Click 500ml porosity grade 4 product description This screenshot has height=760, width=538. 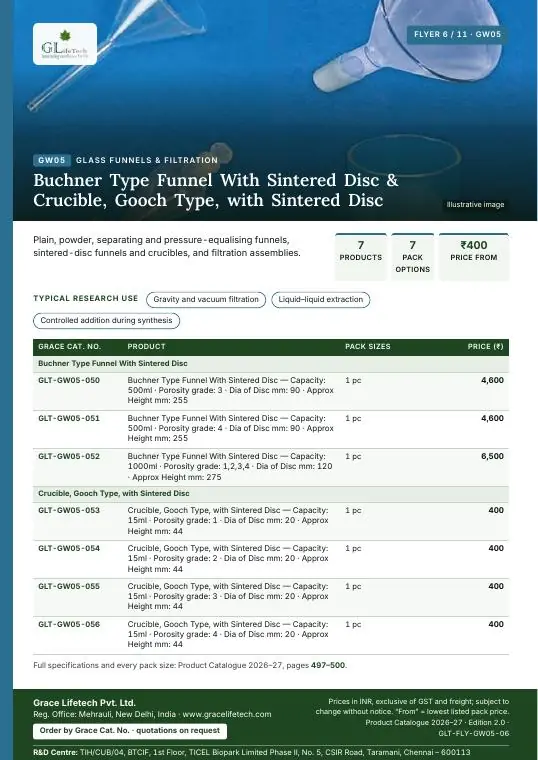(231, 428)
